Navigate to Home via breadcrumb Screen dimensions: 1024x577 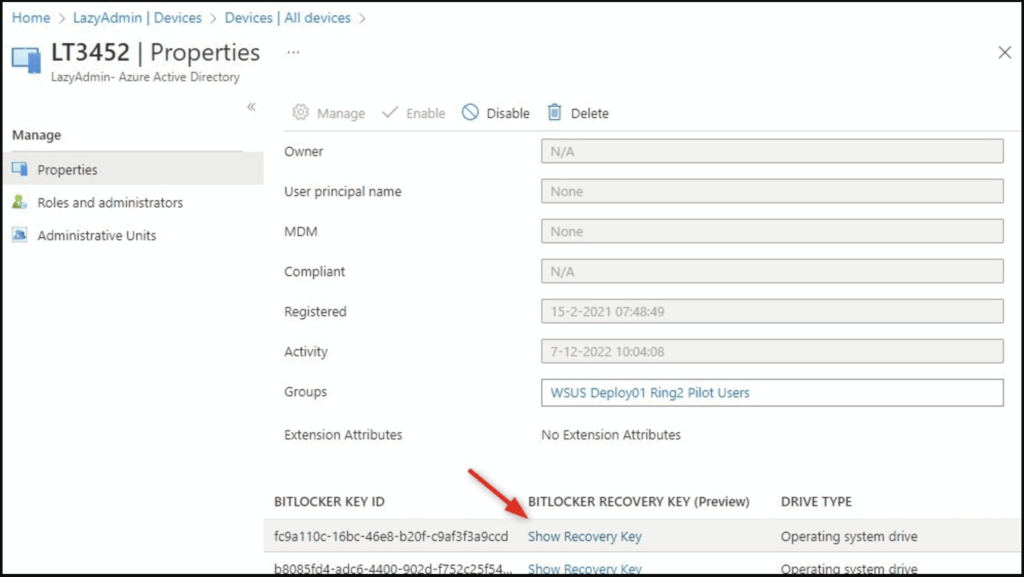(30, 17)
